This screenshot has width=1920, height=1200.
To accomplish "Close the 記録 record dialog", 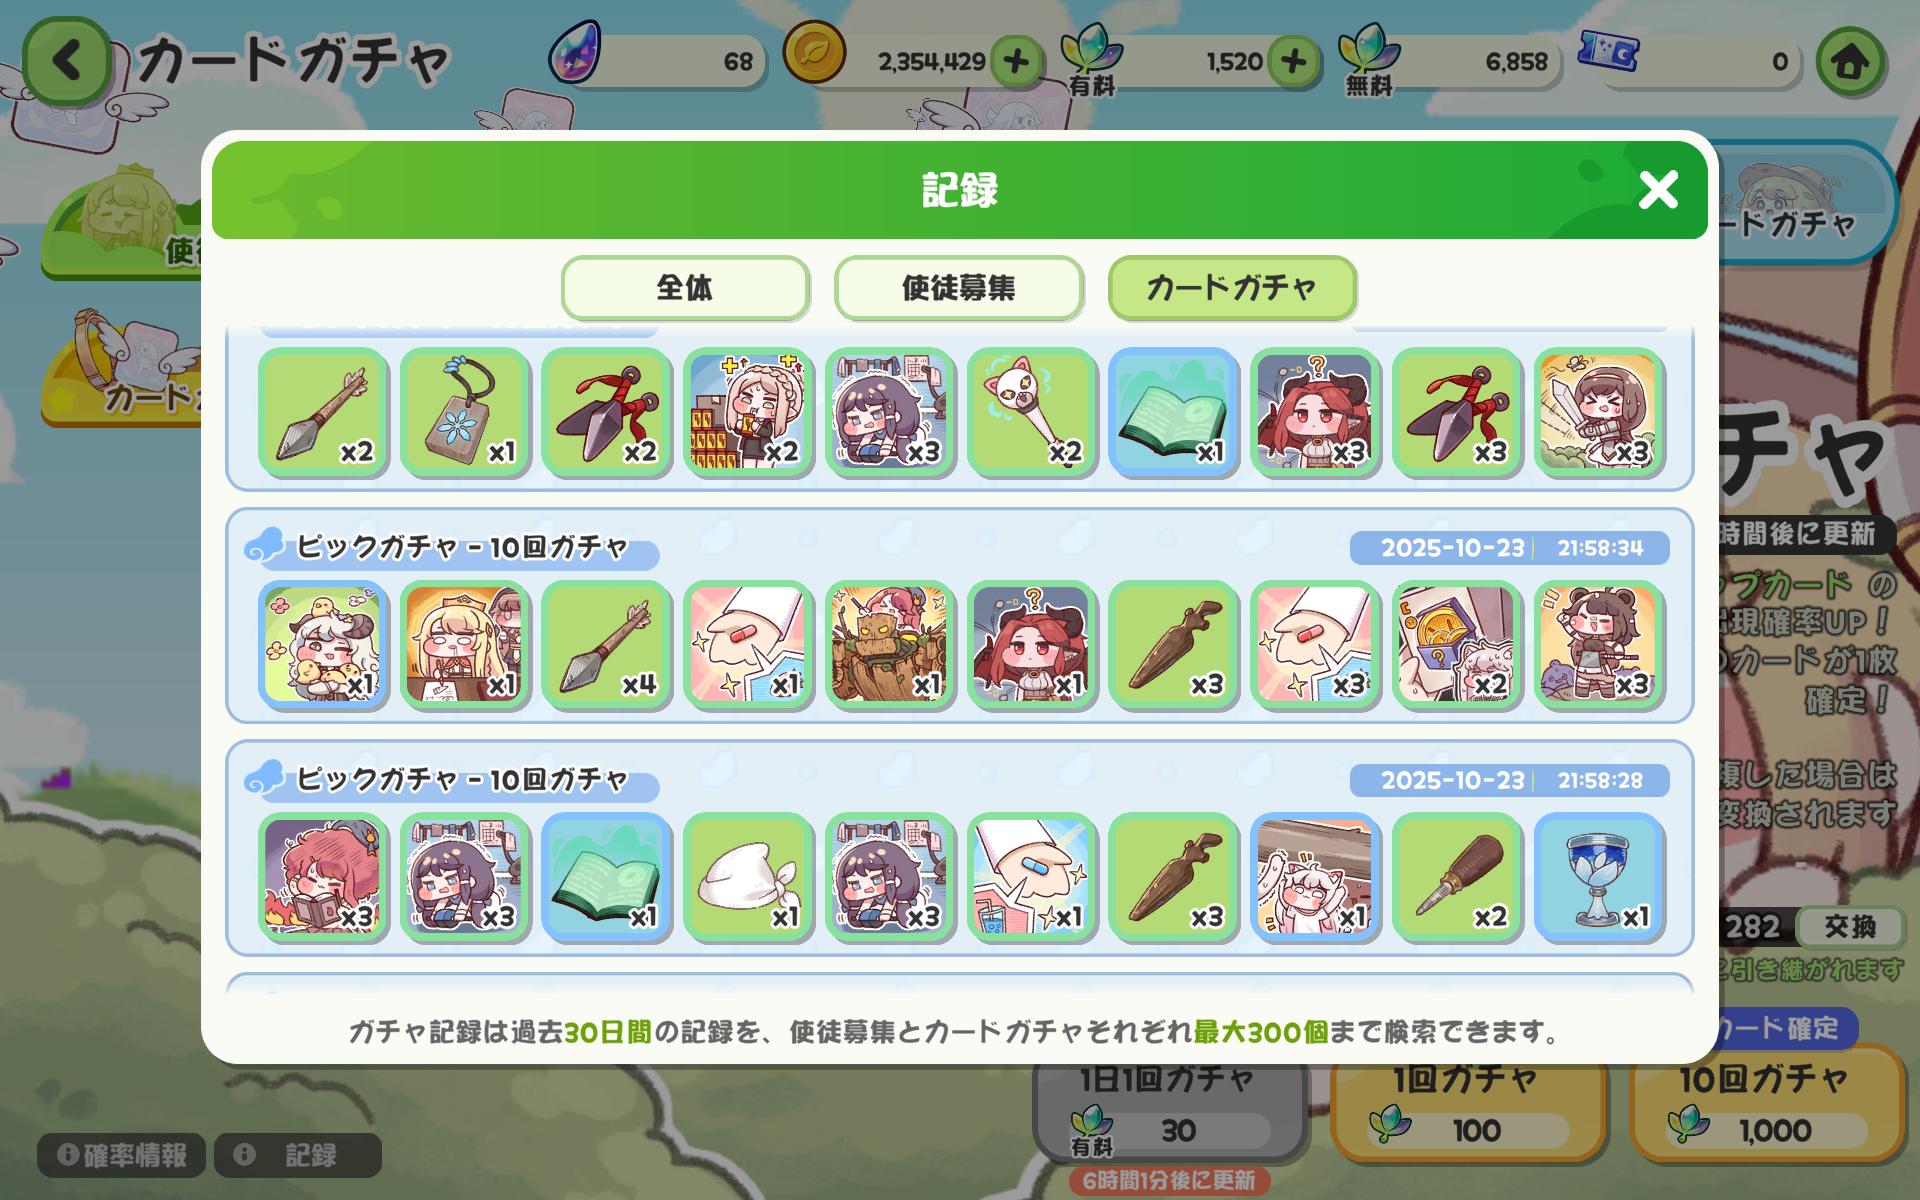I will 1658,189.
